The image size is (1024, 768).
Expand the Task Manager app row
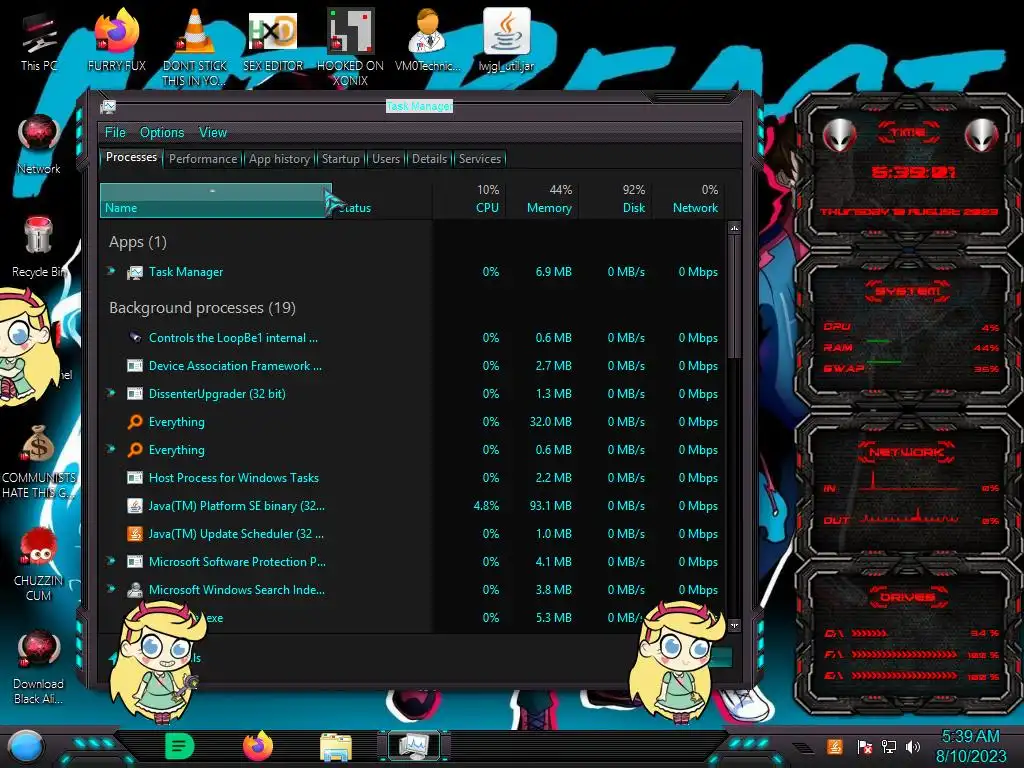pyautogui.click(x=111, y=271)
